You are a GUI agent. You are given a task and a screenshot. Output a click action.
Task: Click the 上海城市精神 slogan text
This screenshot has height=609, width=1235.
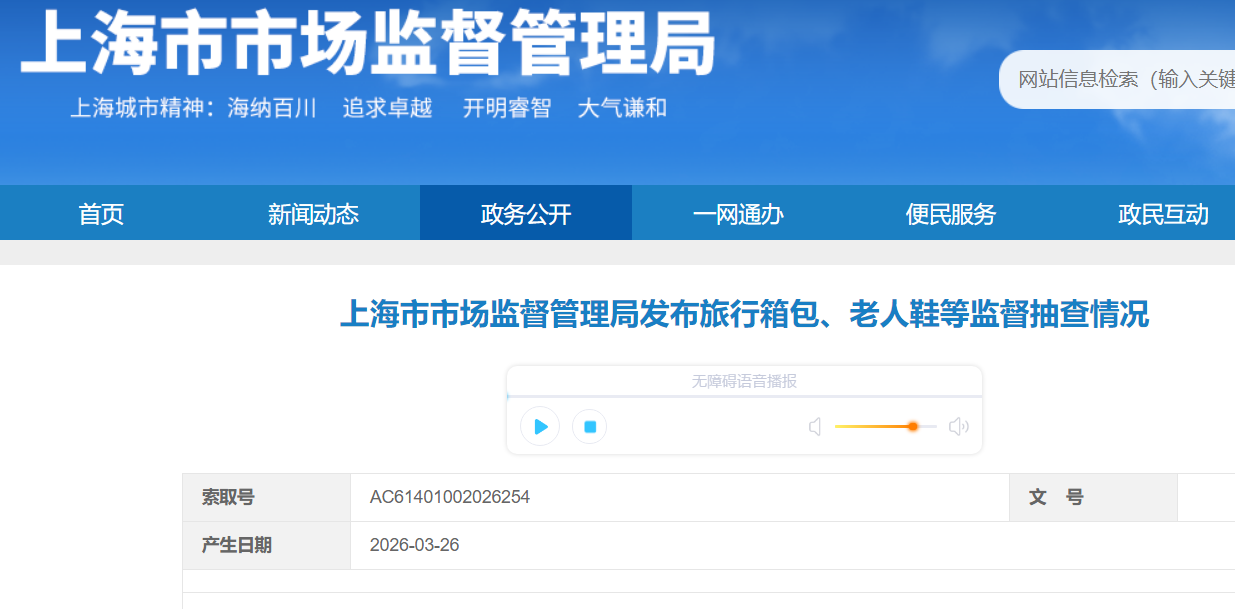pyautogui.click(x=368, y=108)
